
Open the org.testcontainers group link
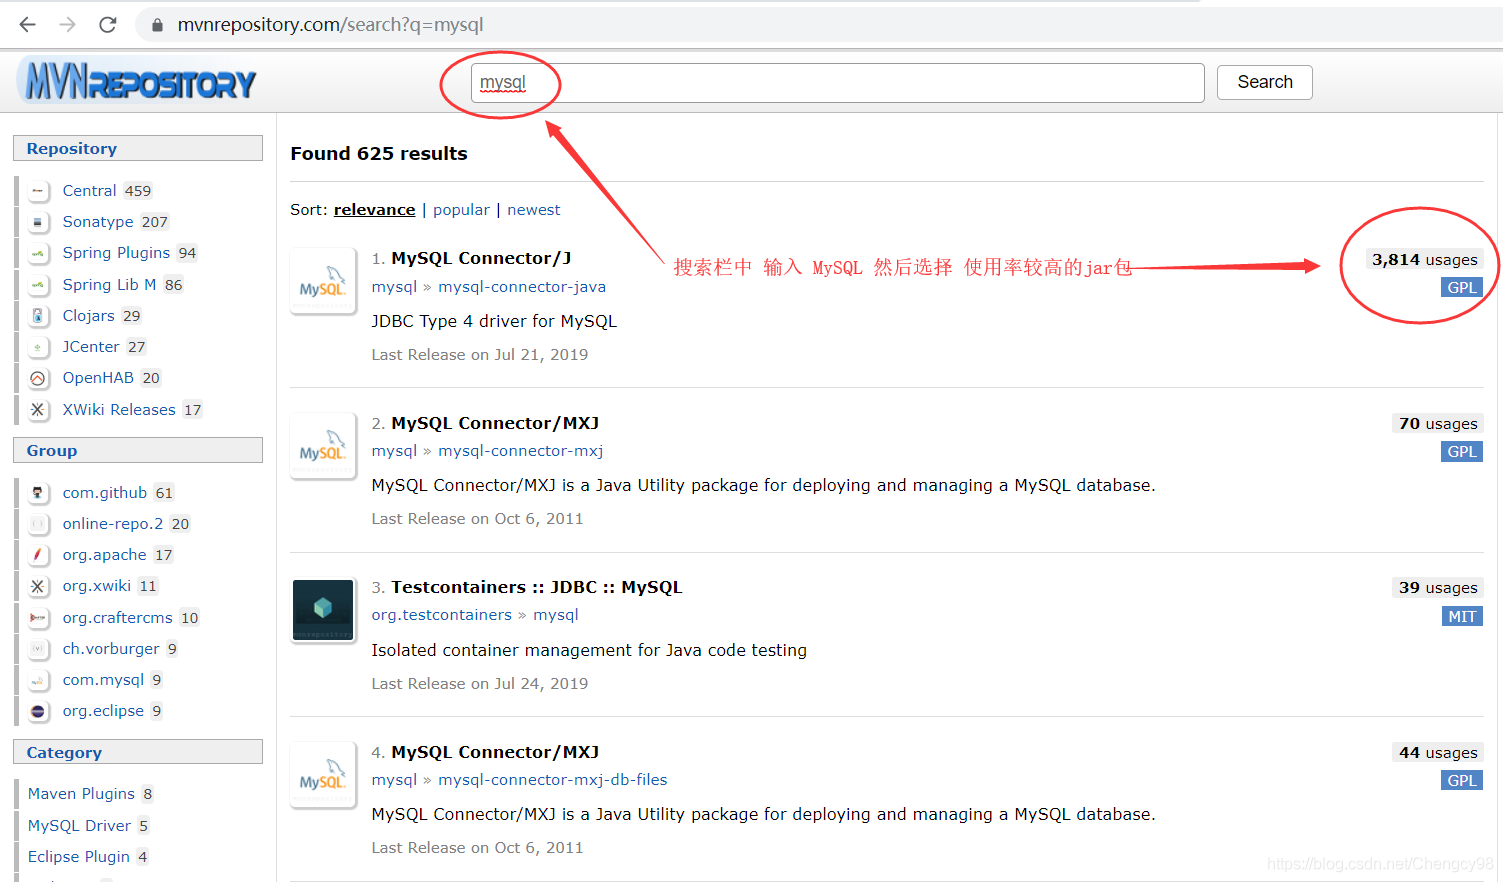point(441,615)
